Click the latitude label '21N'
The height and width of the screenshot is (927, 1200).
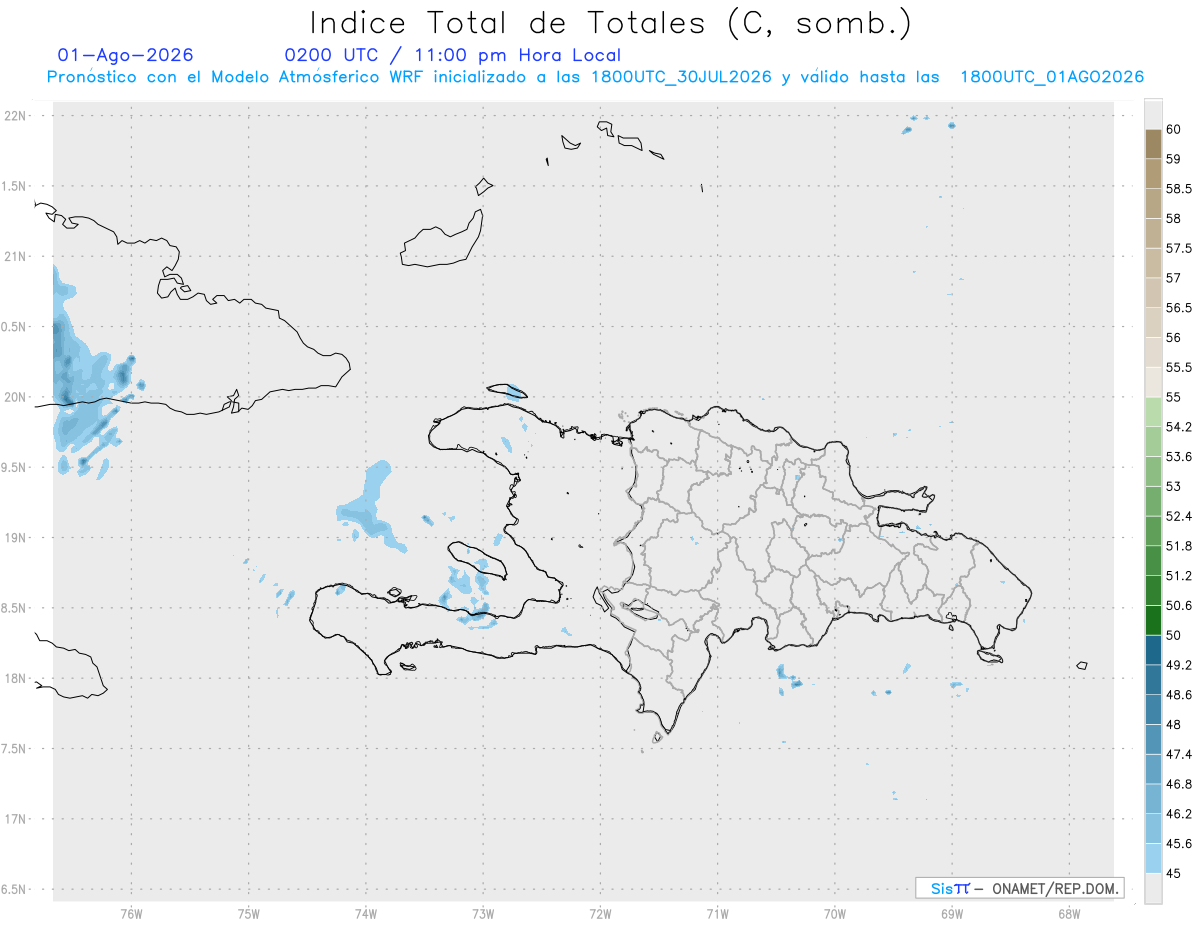click(17, 257)
